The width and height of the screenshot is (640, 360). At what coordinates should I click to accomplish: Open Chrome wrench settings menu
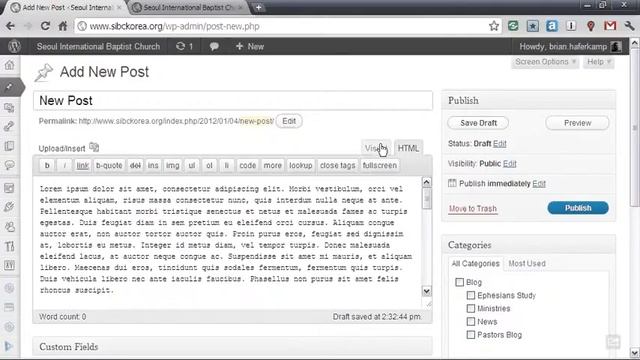[629, 26]
